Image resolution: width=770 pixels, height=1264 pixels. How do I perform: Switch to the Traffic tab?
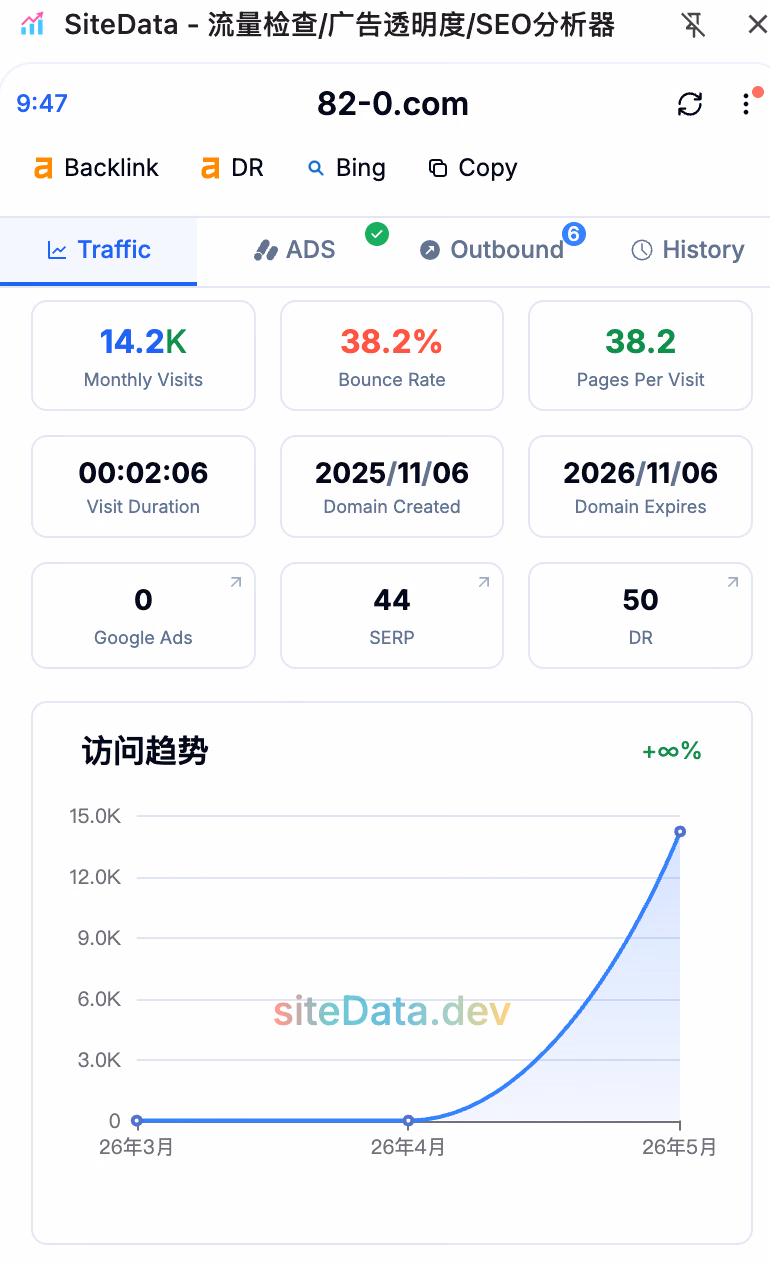coord(98,250)
